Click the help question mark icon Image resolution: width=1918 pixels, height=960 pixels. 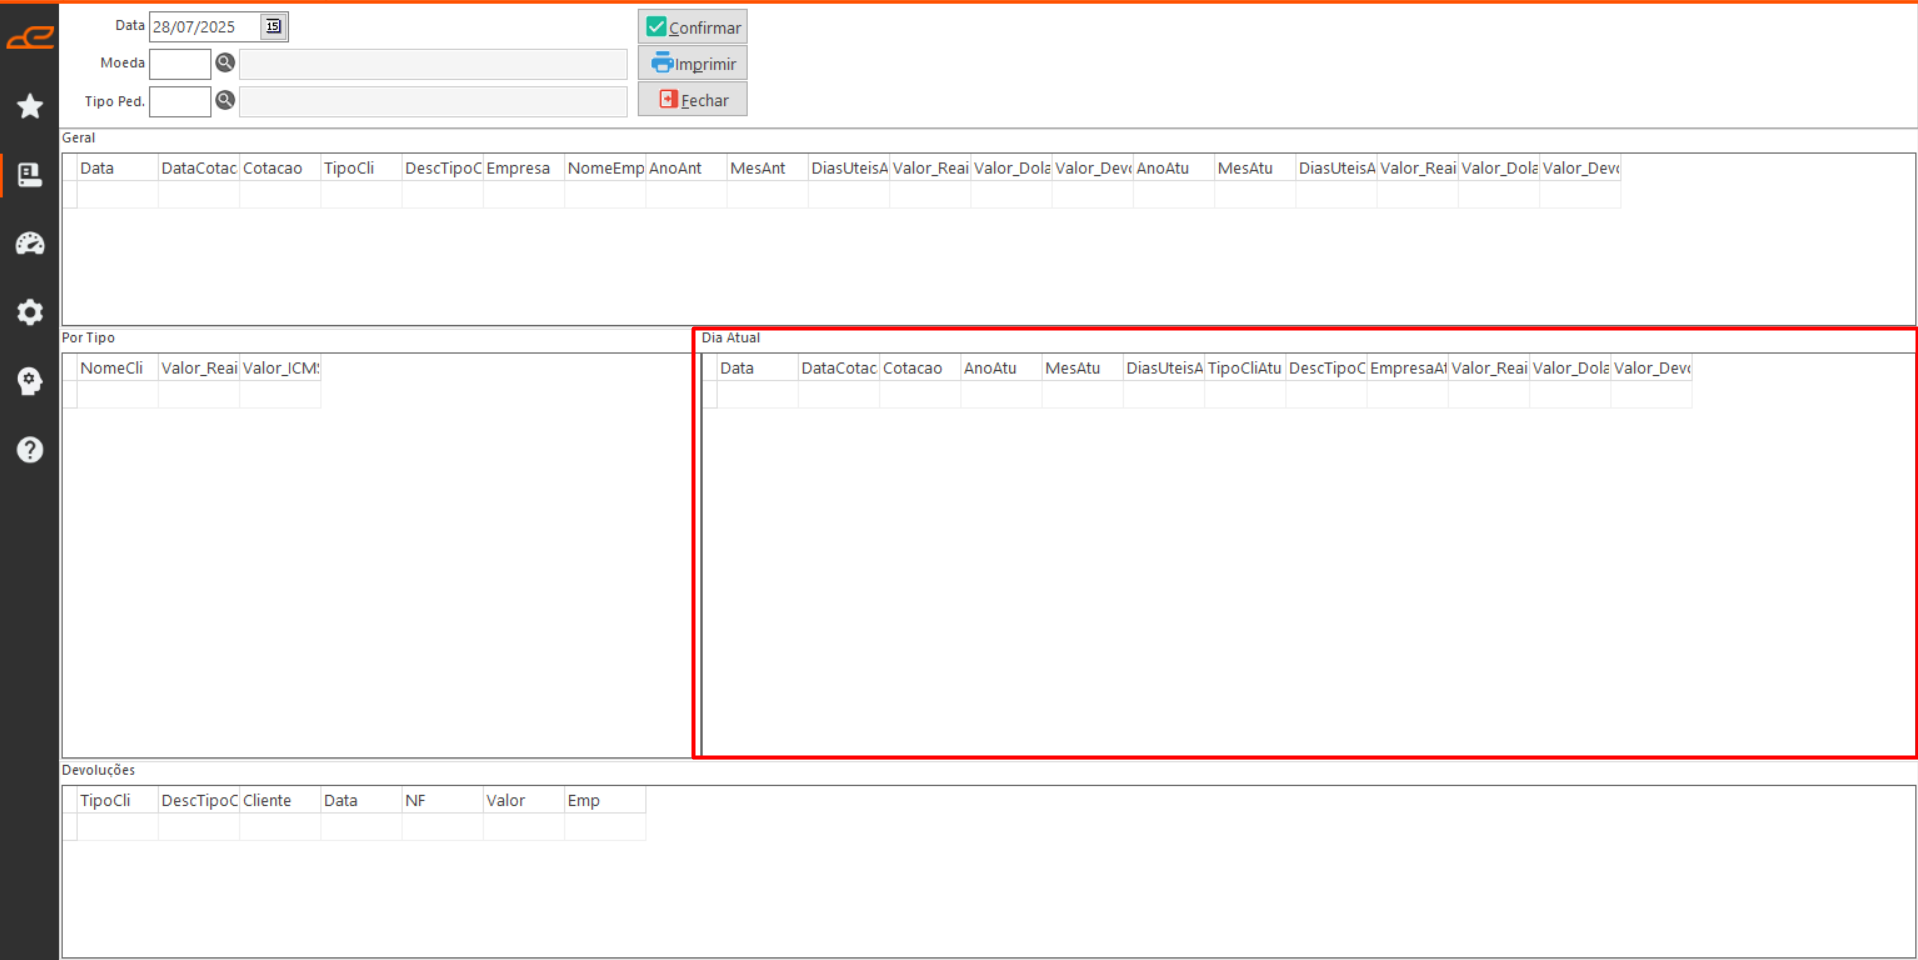tap(30, 450)
